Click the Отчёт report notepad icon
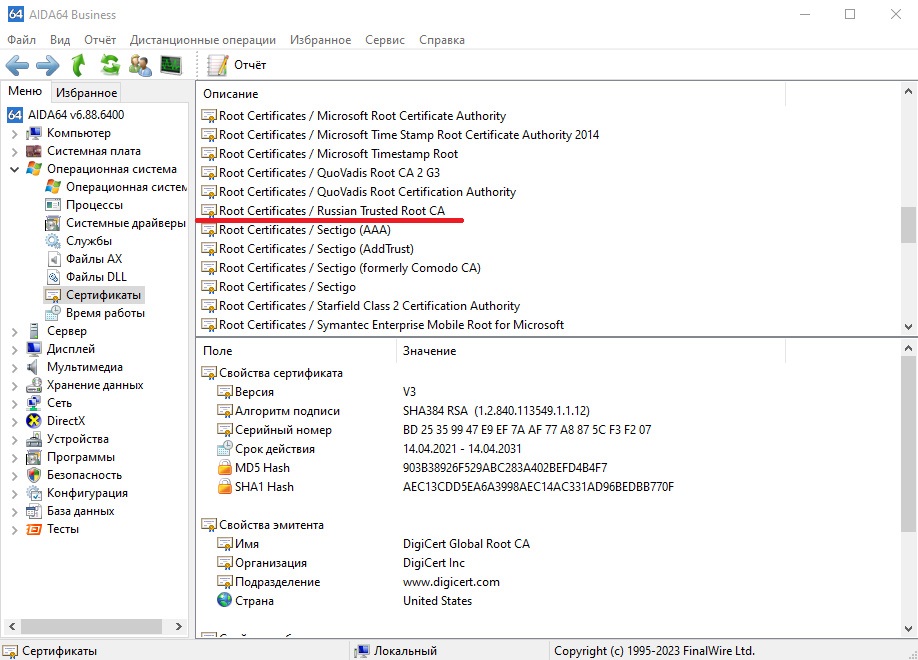The image size is (918, 660). pyautogui.click(x=217, y=65)
